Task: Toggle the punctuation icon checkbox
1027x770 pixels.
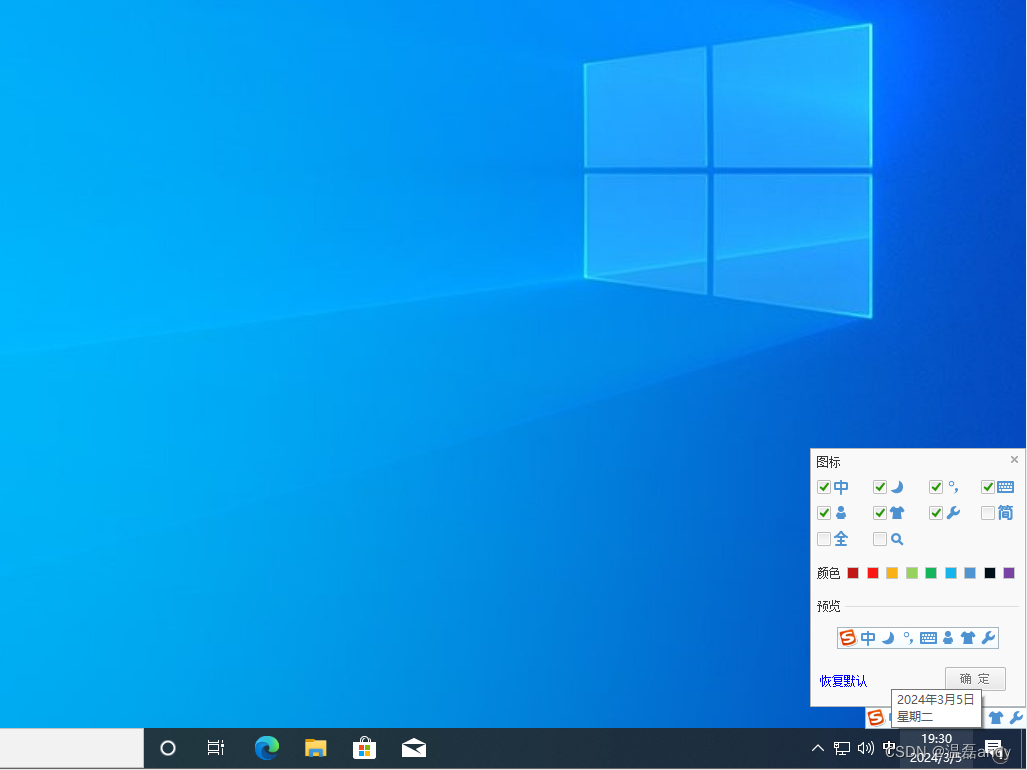Action: click(x=935, y=487)
